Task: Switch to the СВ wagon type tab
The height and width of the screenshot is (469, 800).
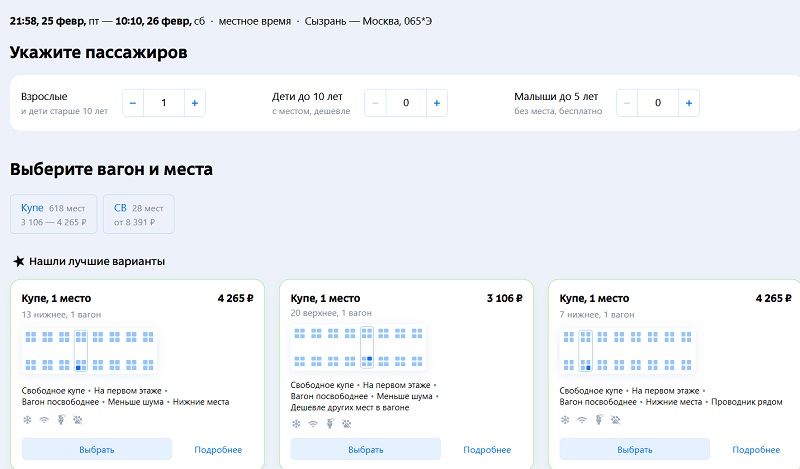Action: pyautogui.click(x=138, y=215)
